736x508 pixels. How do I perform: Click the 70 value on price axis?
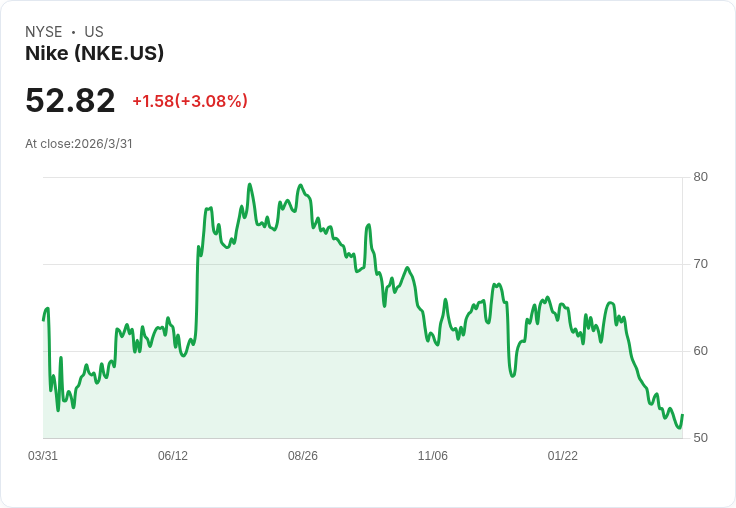[701, 264]
